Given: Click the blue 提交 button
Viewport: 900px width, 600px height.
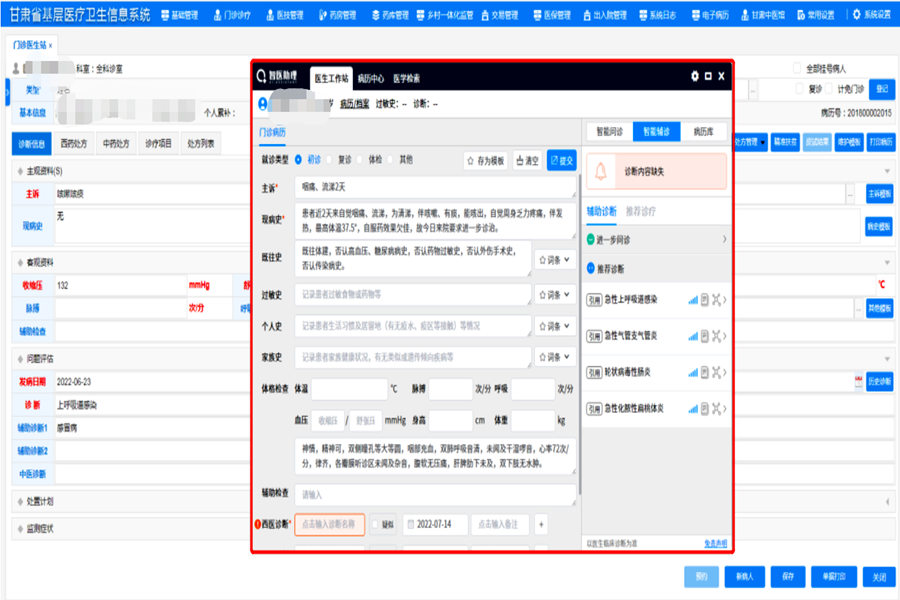Looking at the screenshot, I should click(x=561, y=160).
